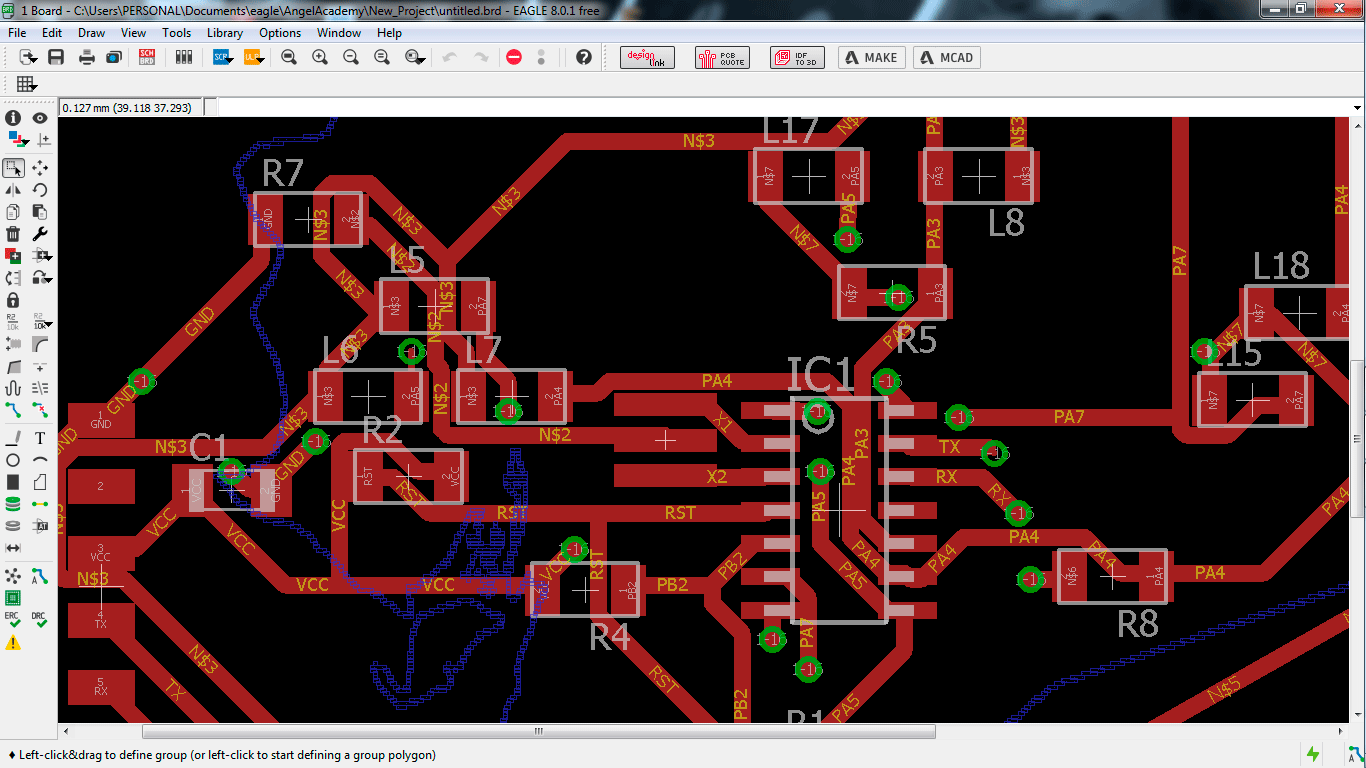Select the Route airwire tool
The height and width of the screenshot is (768, 1366).
point(14,410)
